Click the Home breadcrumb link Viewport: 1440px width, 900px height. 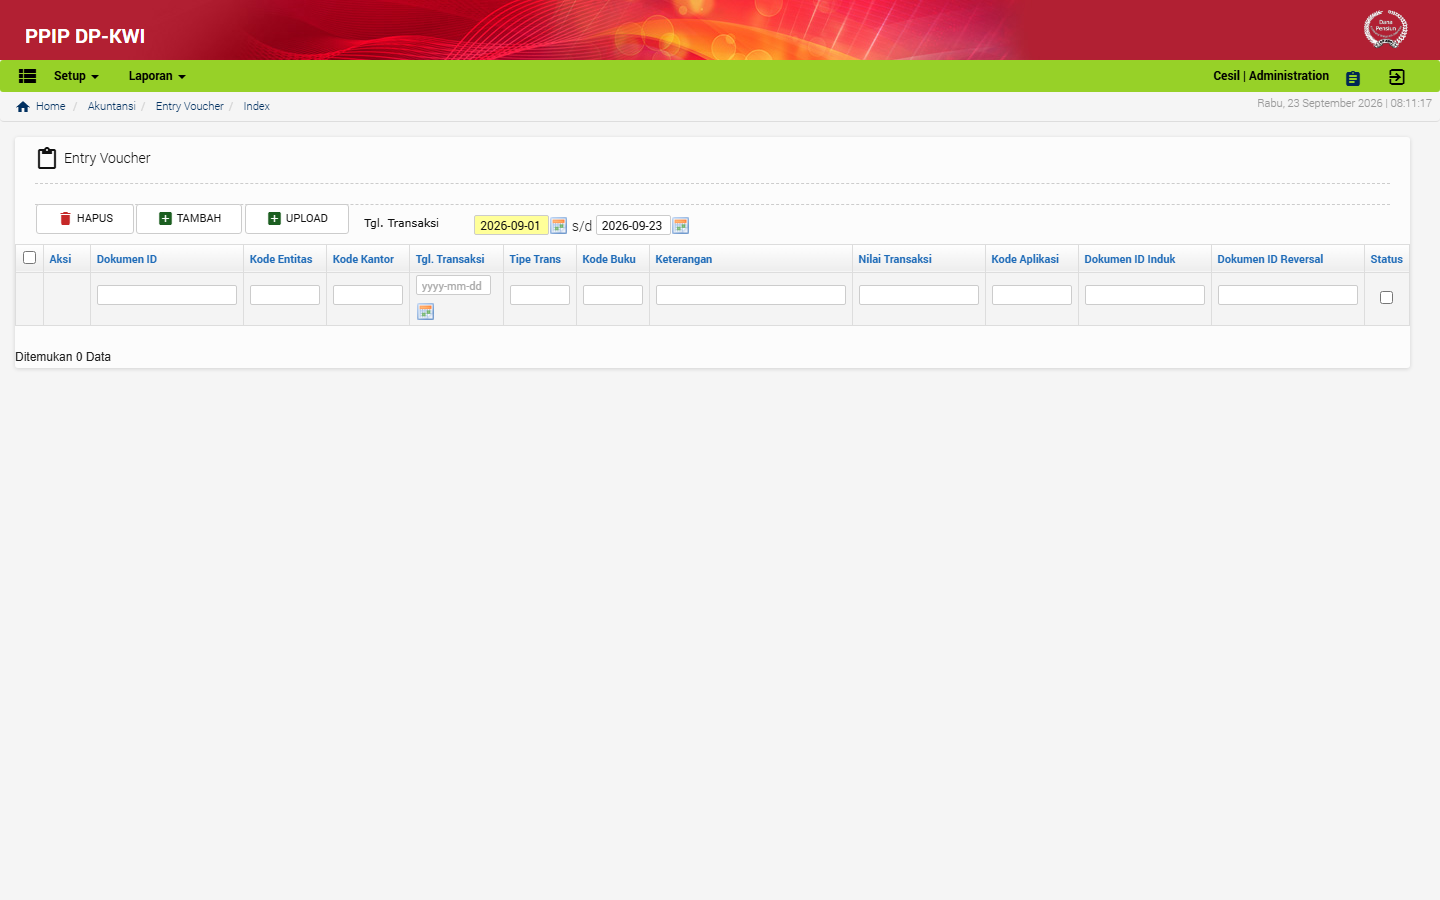51,106
